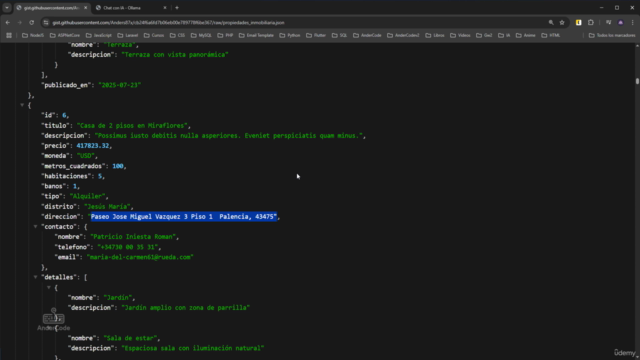Open the HTML bookmark folder
The height and width of the screenshot is (360, 640).
[x=551, y=36]
